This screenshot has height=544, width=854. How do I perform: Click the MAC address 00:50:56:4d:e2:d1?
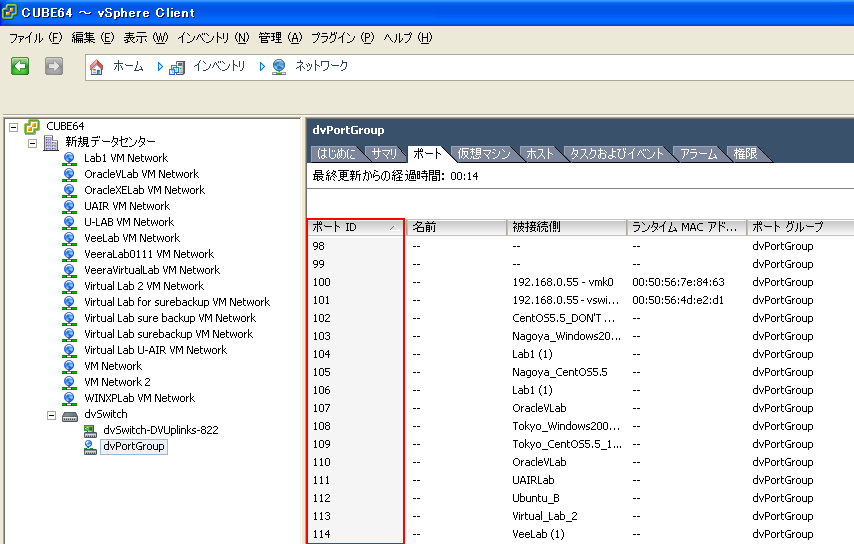tap(678, 300)
